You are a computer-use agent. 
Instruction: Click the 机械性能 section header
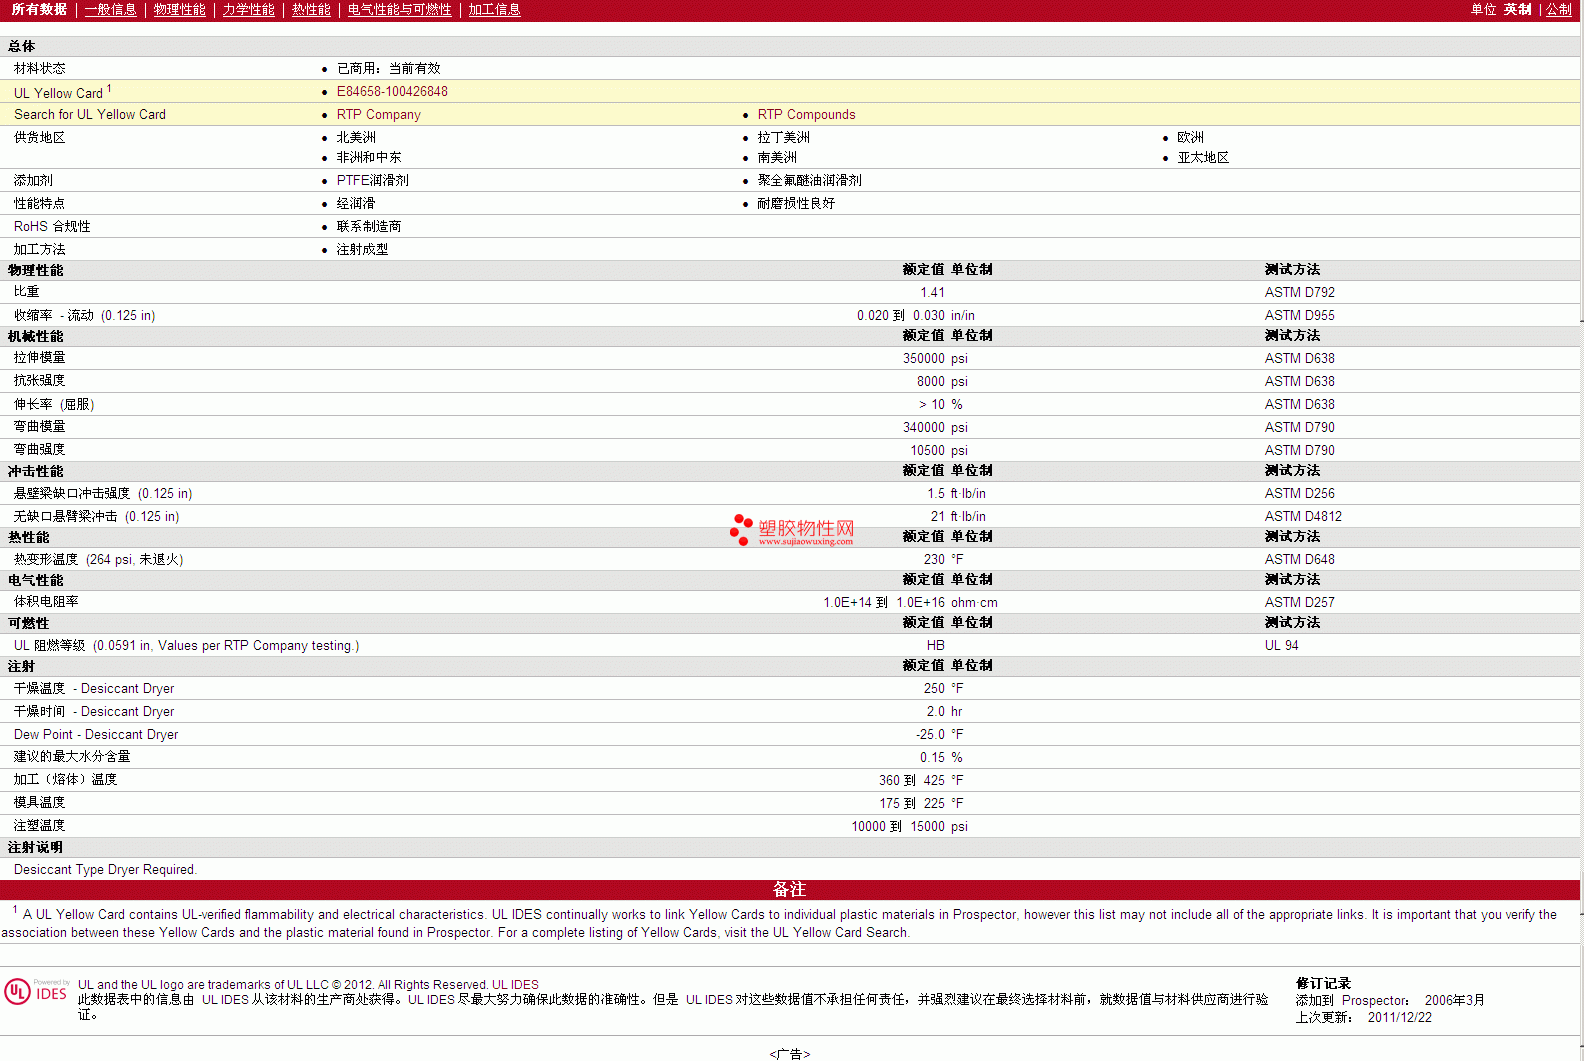click(x=35, y=337)
